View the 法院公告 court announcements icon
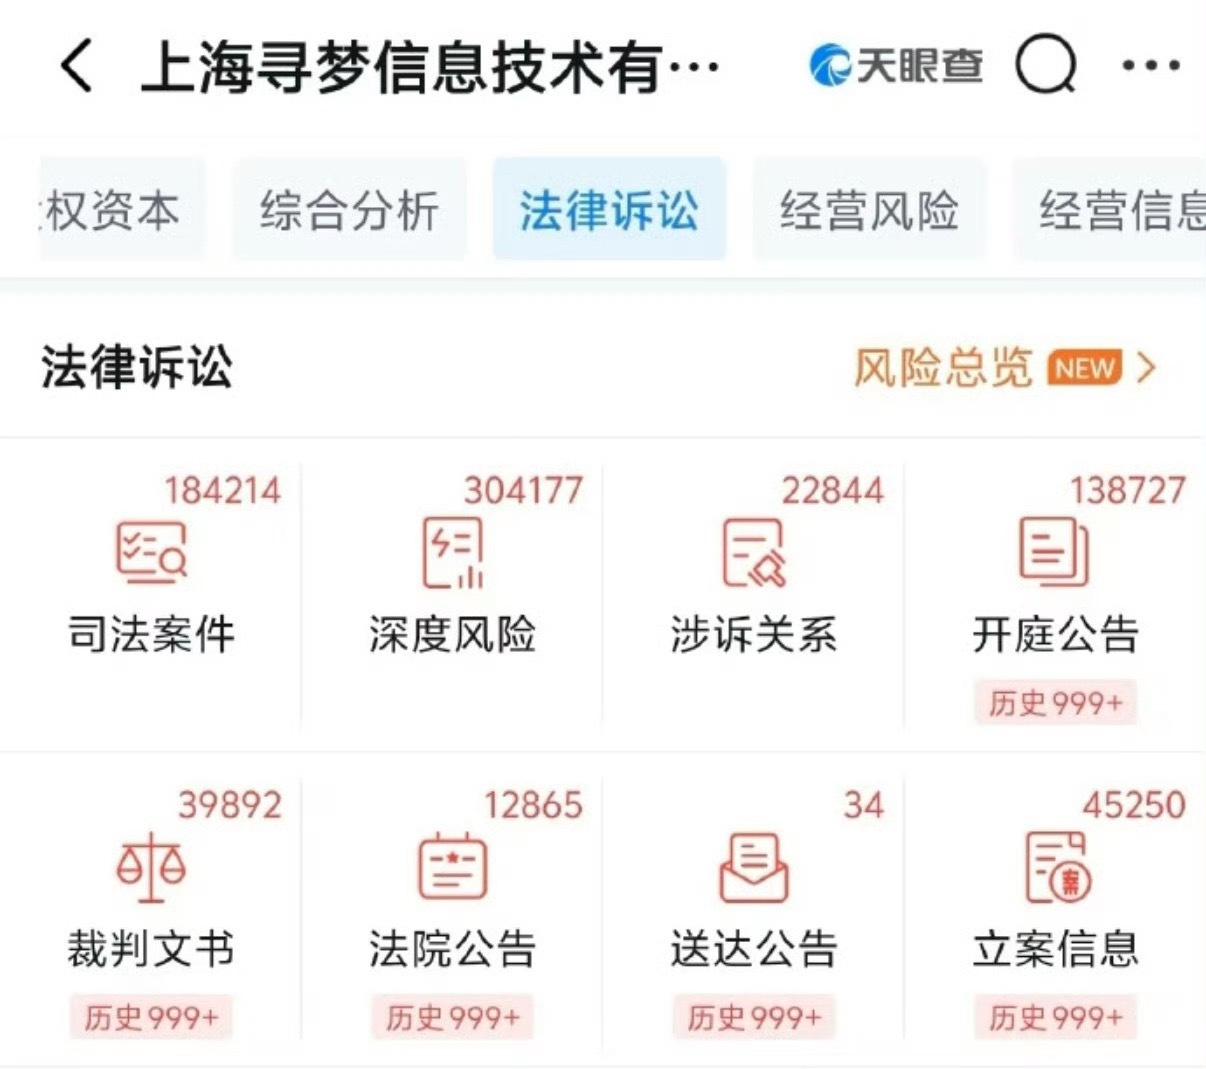1206x1069 pixels. click(451, 868)
